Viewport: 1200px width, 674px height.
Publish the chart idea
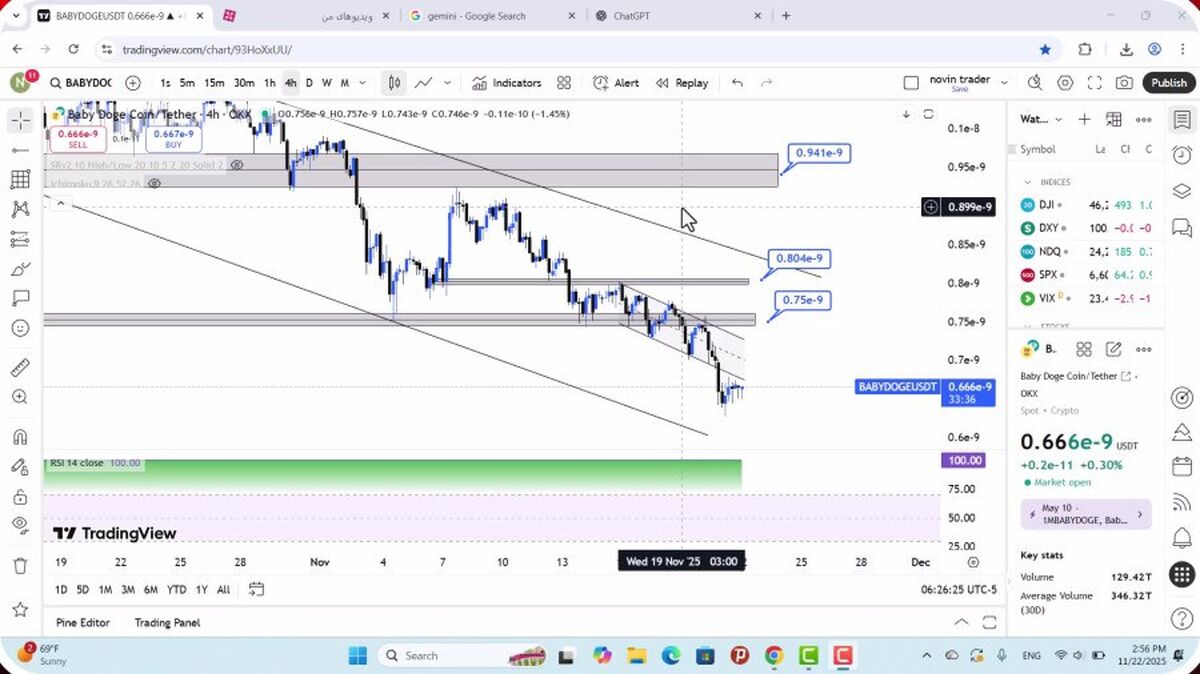(1168, 83)
